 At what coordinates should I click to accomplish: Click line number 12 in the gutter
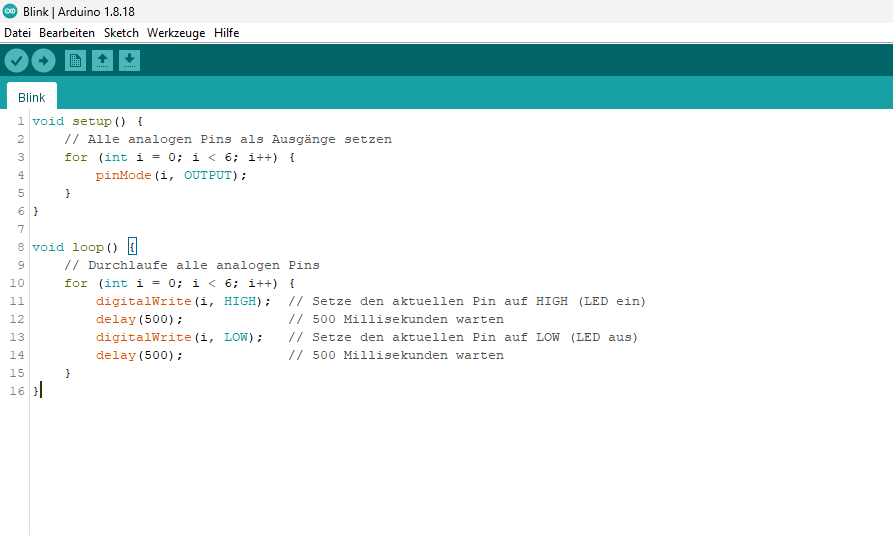pos(17,319)
